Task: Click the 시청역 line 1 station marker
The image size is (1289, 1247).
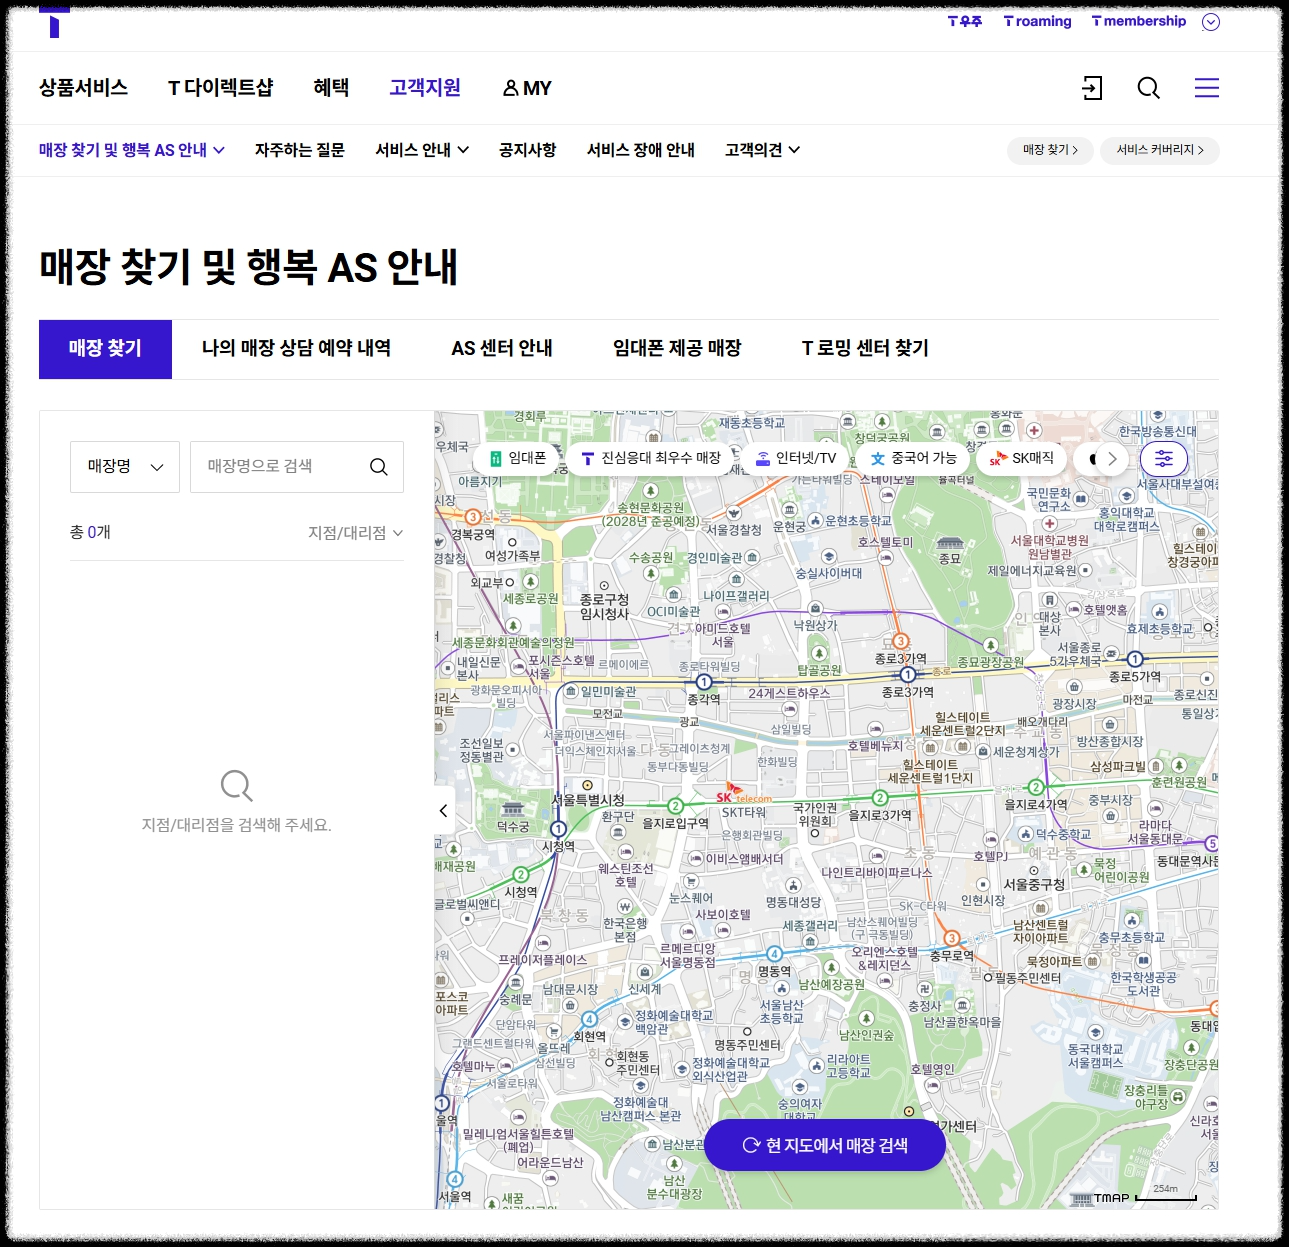Action: tap(559, 829)
